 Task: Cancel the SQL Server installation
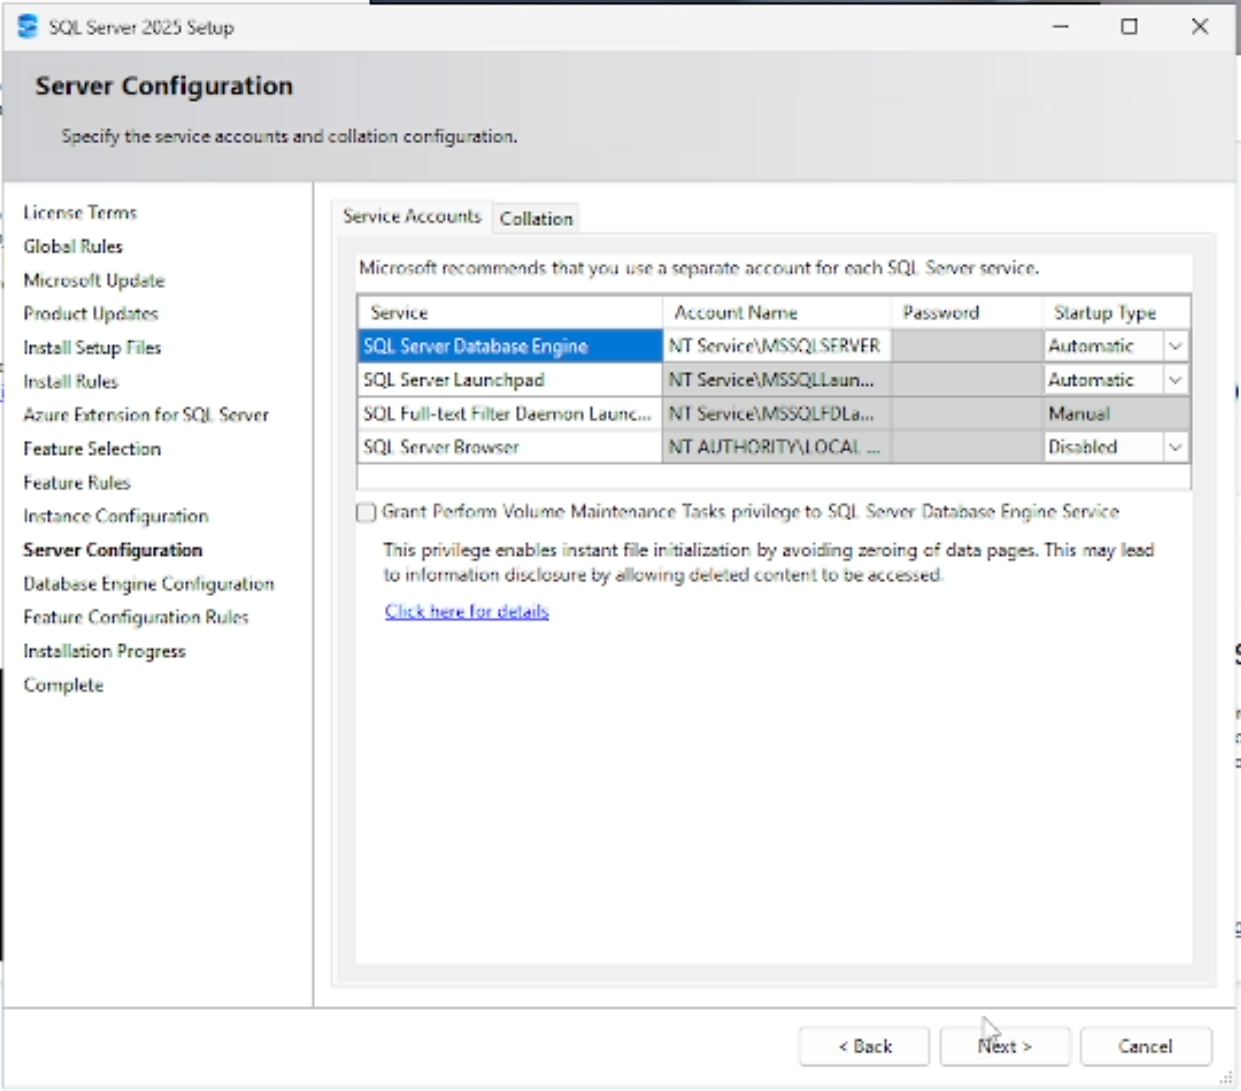1145,1046
